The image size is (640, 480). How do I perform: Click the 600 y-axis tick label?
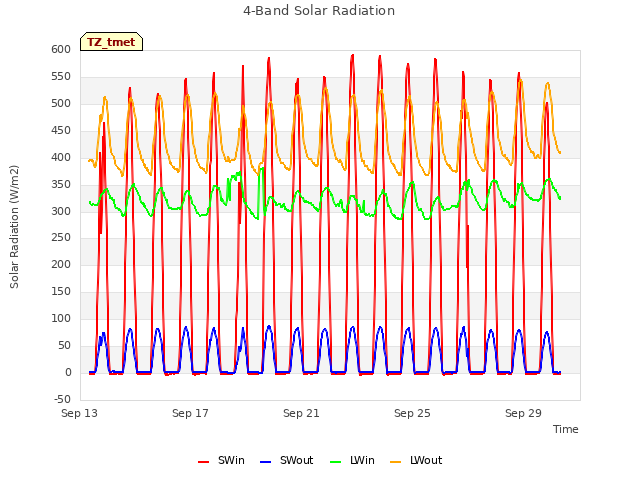(61, 49)
